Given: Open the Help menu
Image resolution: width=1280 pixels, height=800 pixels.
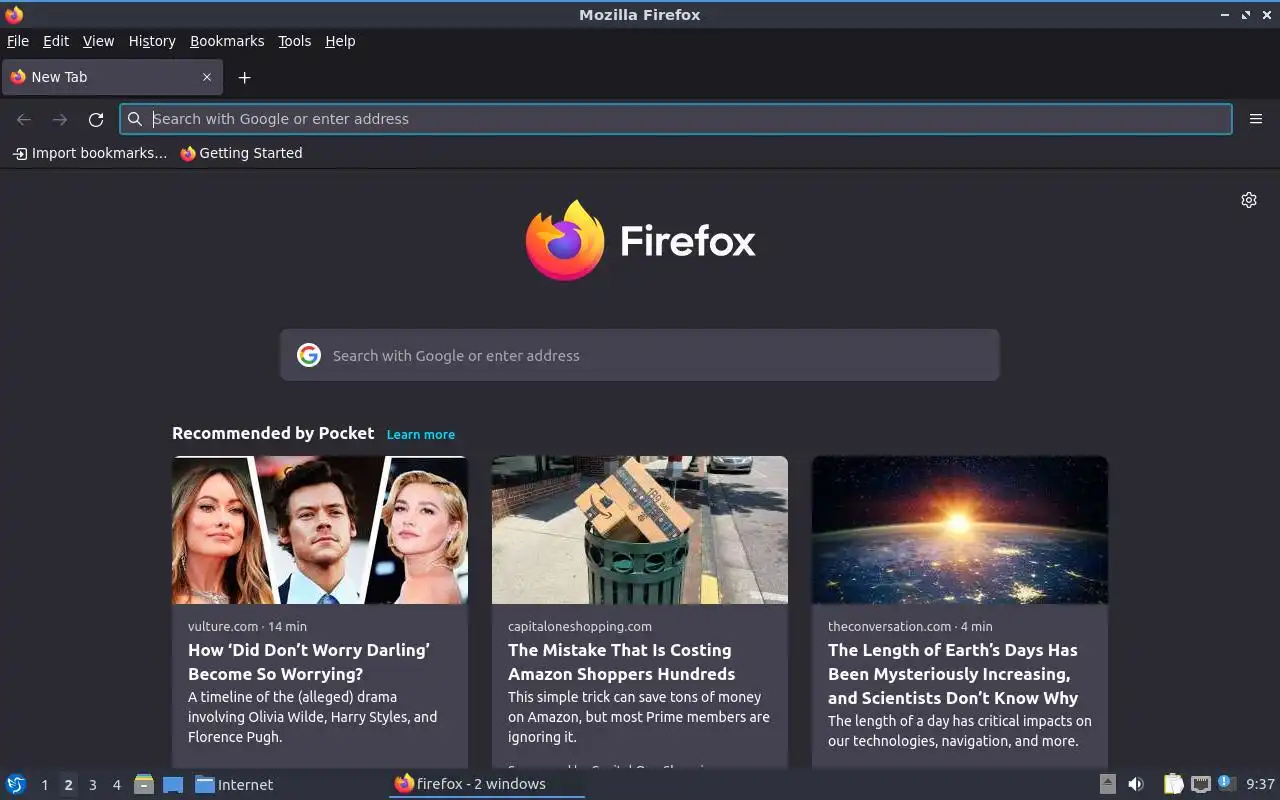Looking at the screenshot, I should click(340, 41).
